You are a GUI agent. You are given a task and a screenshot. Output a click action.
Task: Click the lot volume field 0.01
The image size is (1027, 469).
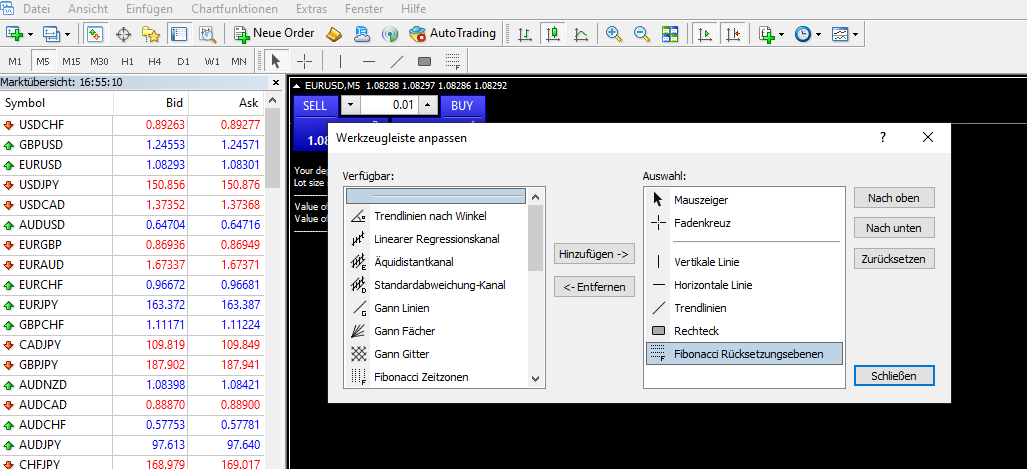(390, 105)
